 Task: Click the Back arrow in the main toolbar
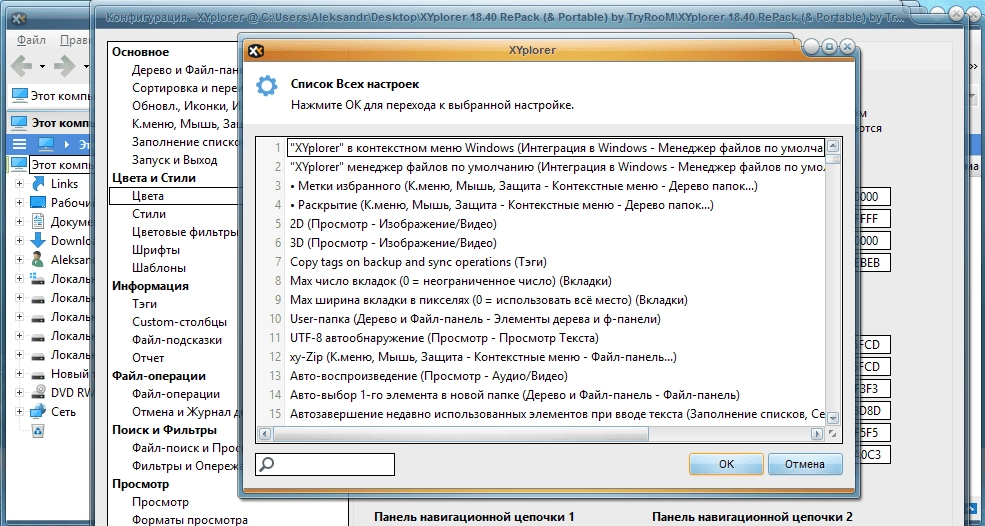pos(22,65)
